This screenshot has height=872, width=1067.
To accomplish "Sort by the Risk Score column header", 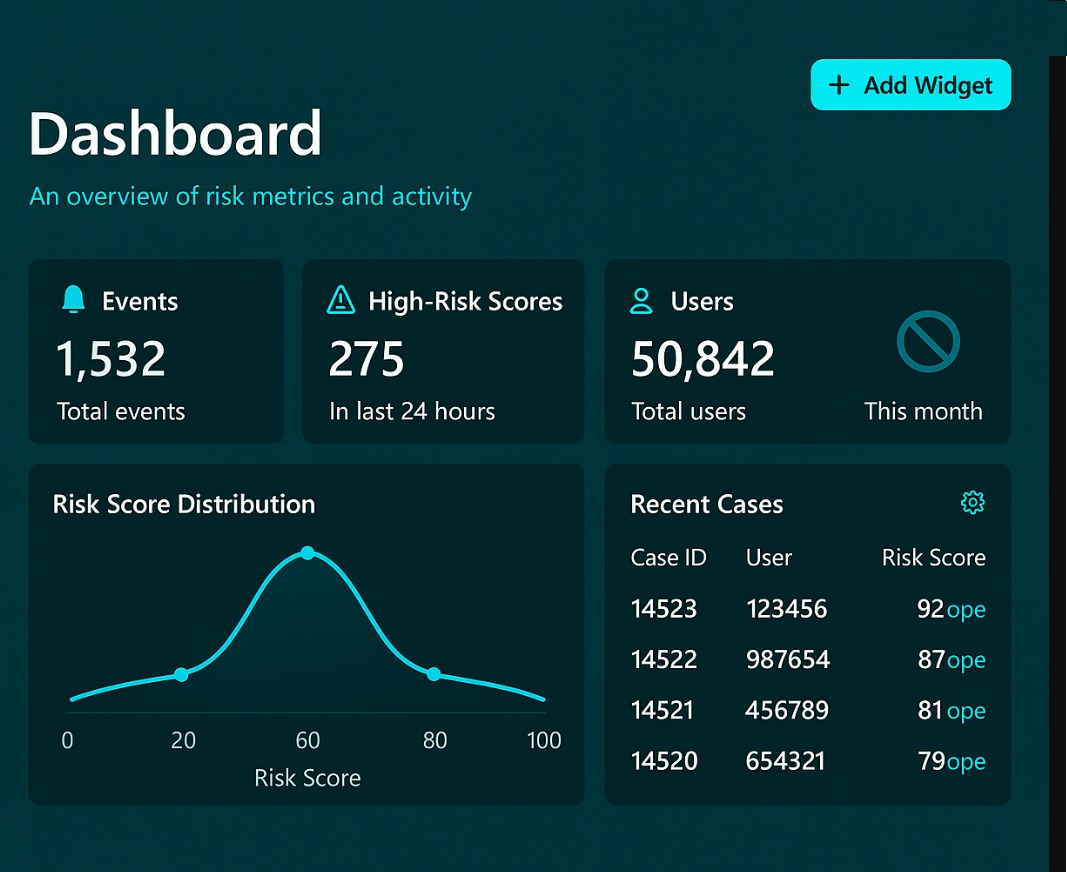I will pos(933,558).
